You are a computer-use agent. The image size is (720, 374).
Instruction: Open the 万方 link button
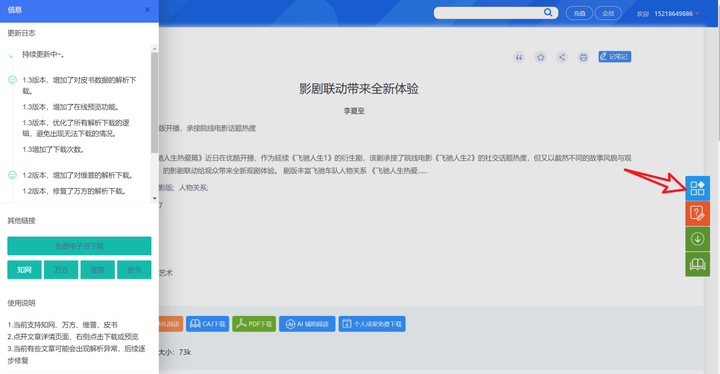(x=61, y=270)
